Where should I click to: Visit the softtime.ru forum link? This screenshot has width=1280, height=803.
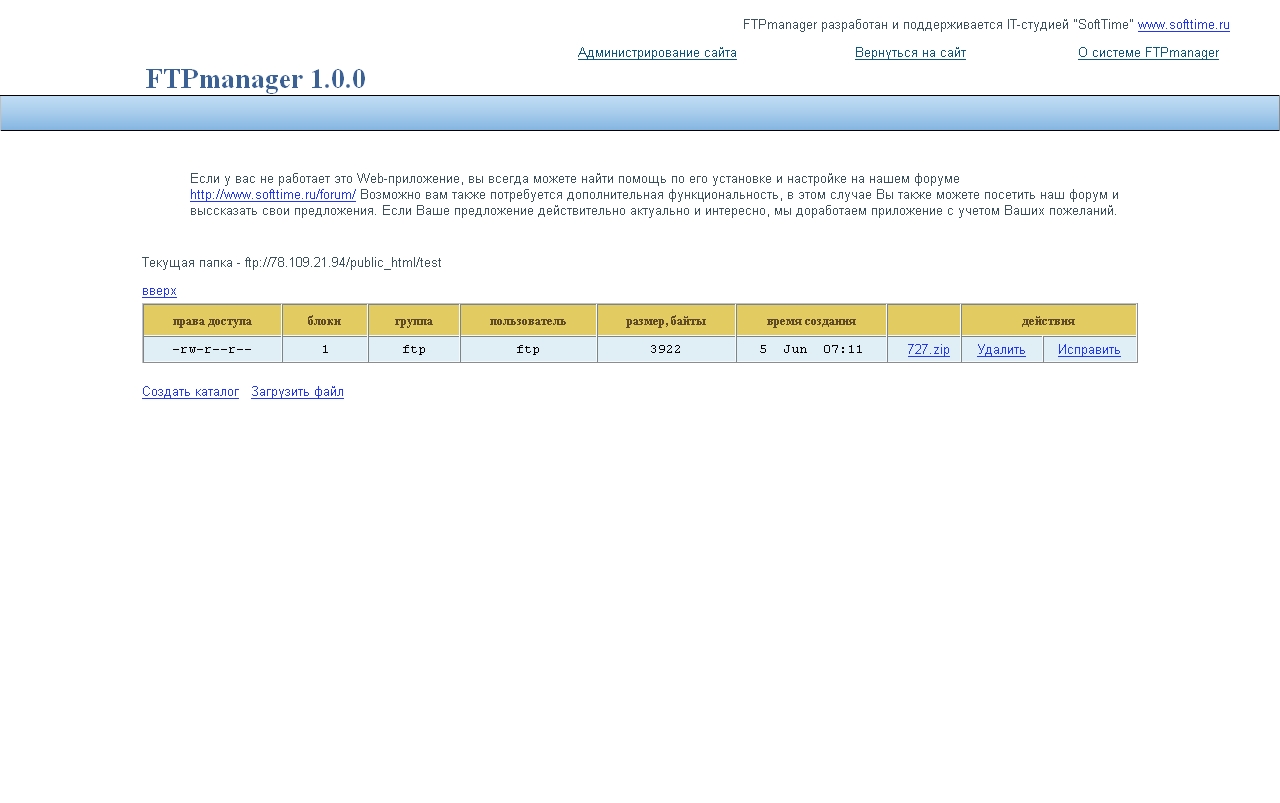pos(273,195)
